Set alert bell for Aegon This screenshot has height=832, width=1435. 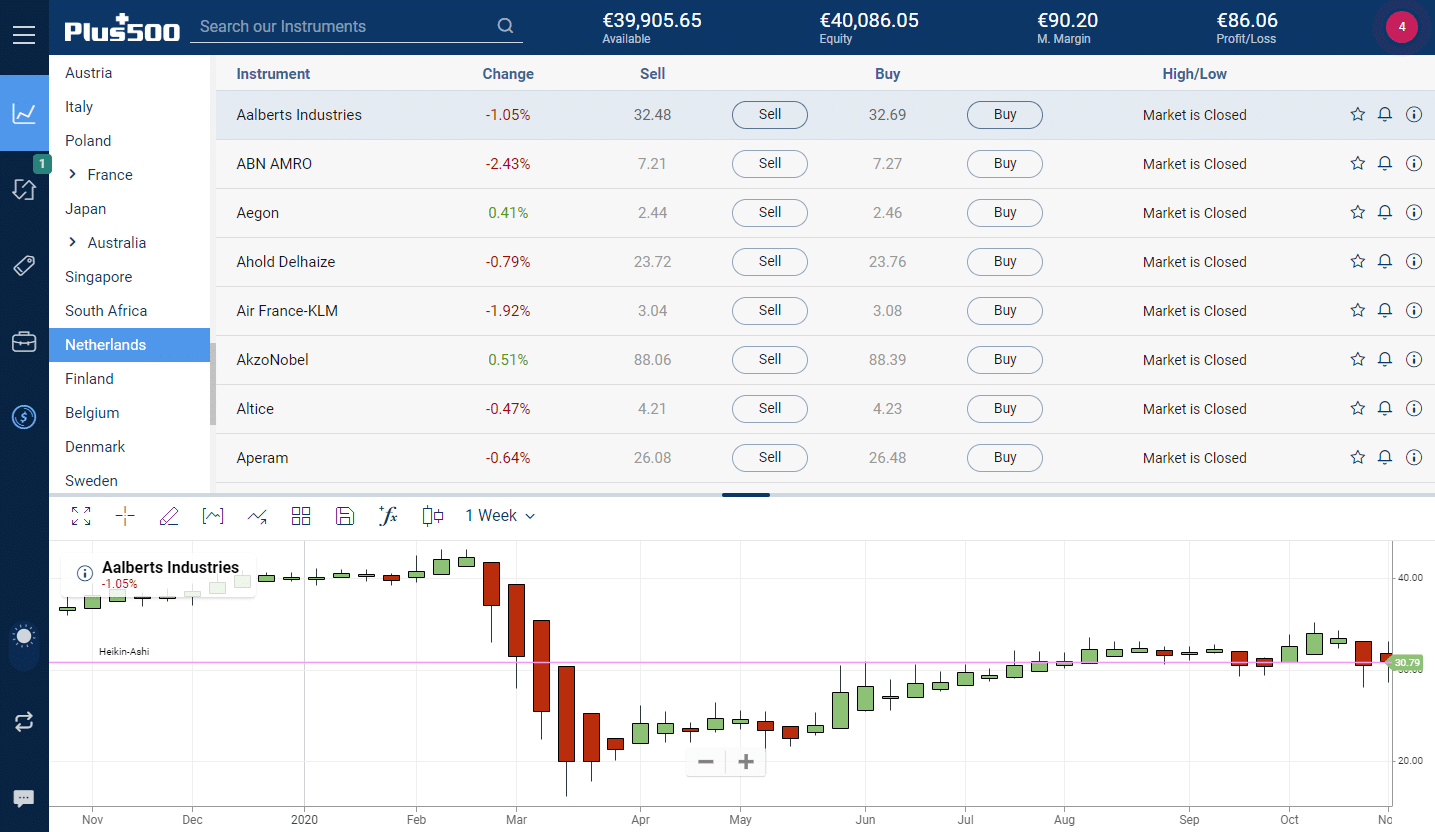[x=1385, y=212]
